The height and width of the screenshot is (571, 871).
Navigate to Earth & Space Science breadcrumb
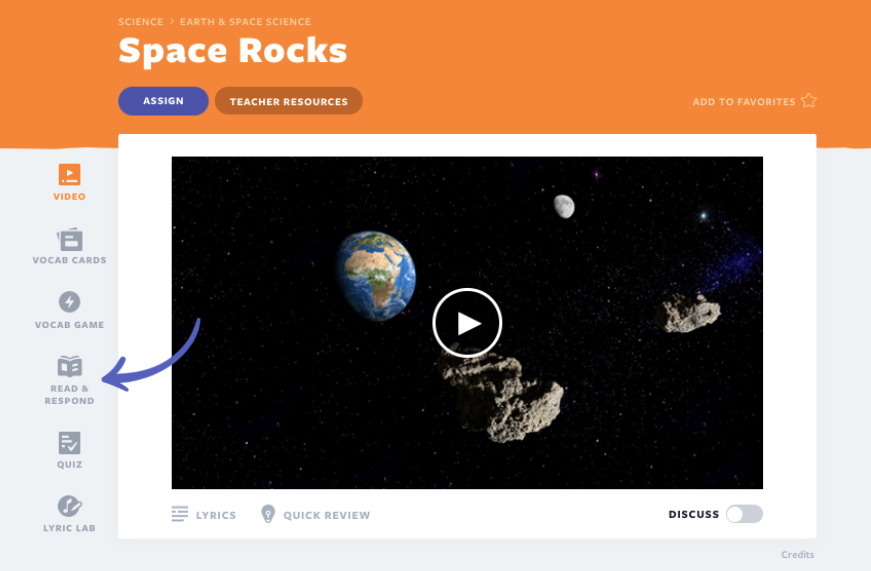[x=245, y=22]
